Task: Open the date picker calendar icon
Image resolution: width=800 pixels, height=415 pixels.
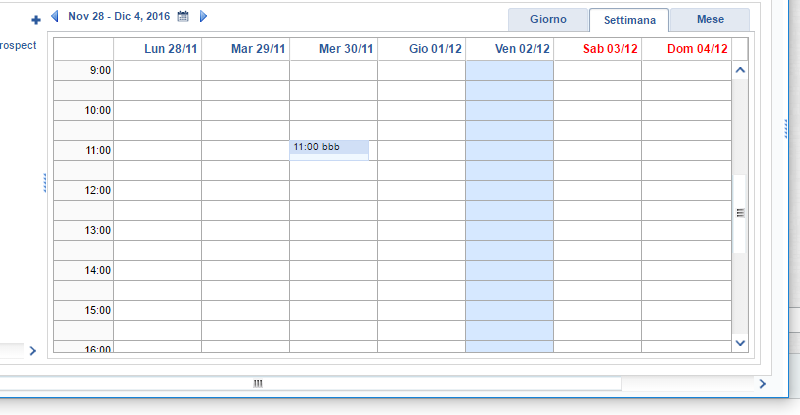Action: (183, 17)
